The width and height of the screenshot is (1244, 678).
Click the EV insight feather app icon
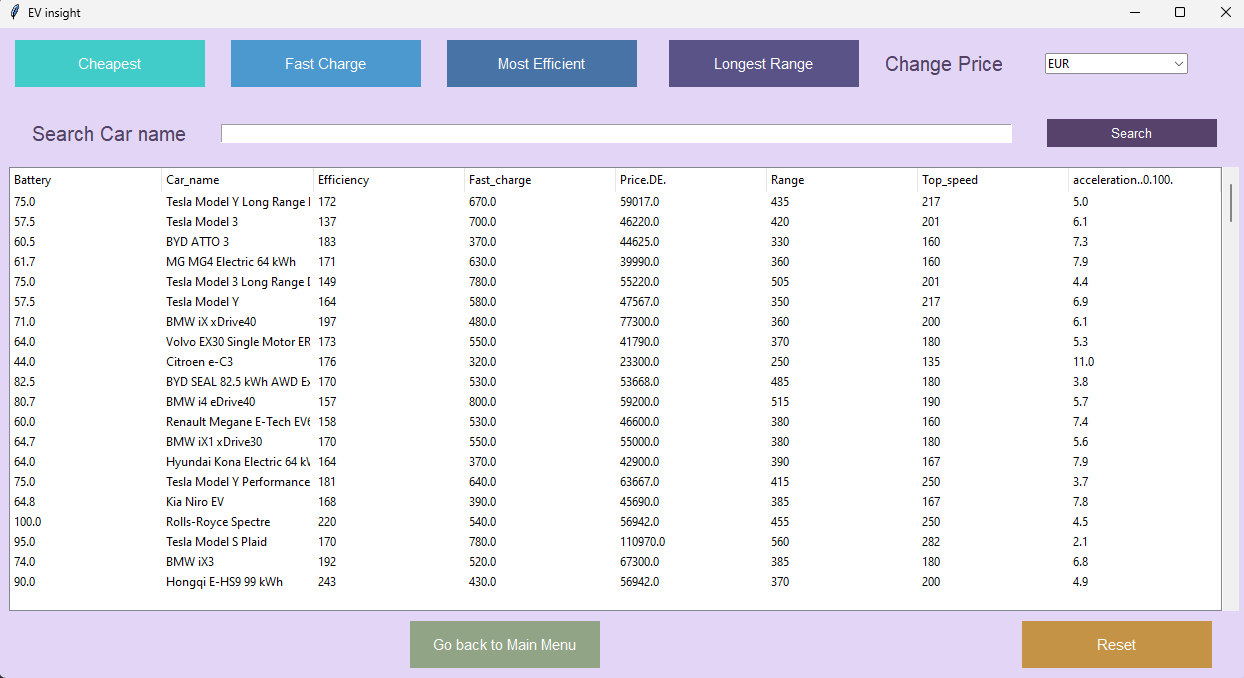click(14, 13)
